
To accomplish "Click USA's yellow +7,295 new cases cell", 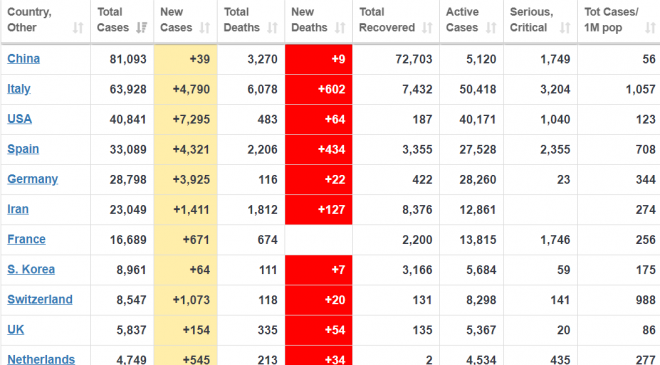I will (186, 120).
